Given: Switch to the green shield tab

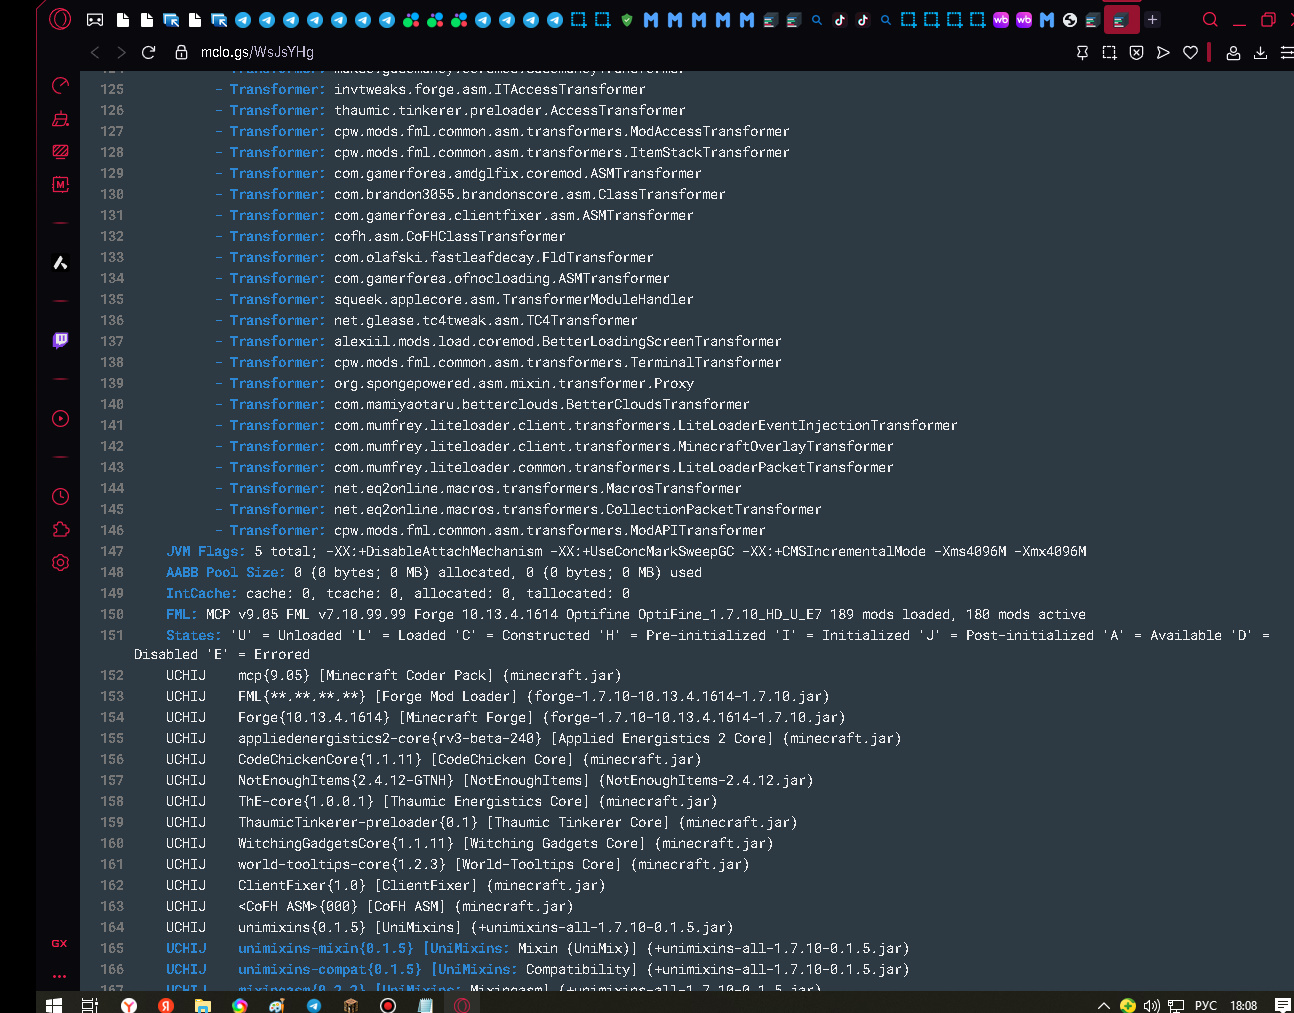Looking at the screenshot, I should [x=627, y=20].
